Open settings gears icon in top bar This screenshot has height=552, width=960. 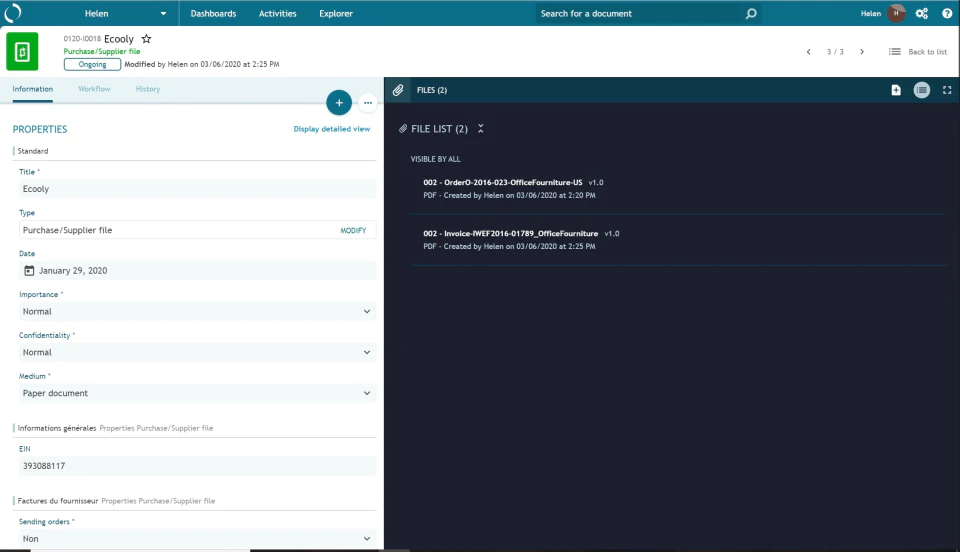tap(921, 13)
